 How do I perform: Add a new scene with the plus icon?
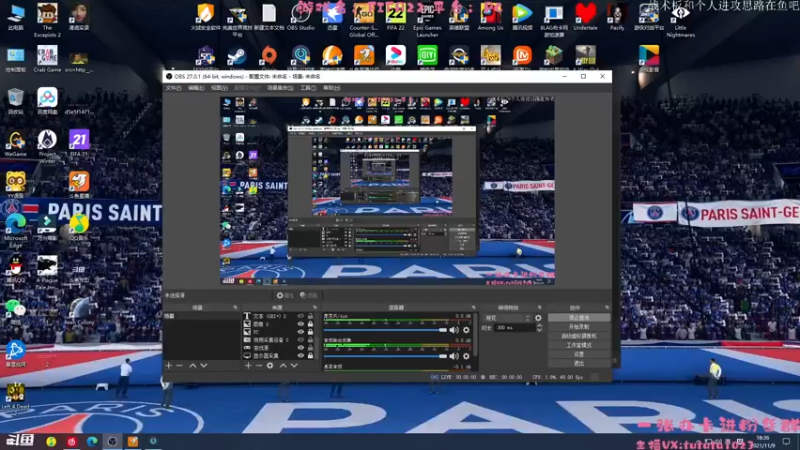point(169,365)
